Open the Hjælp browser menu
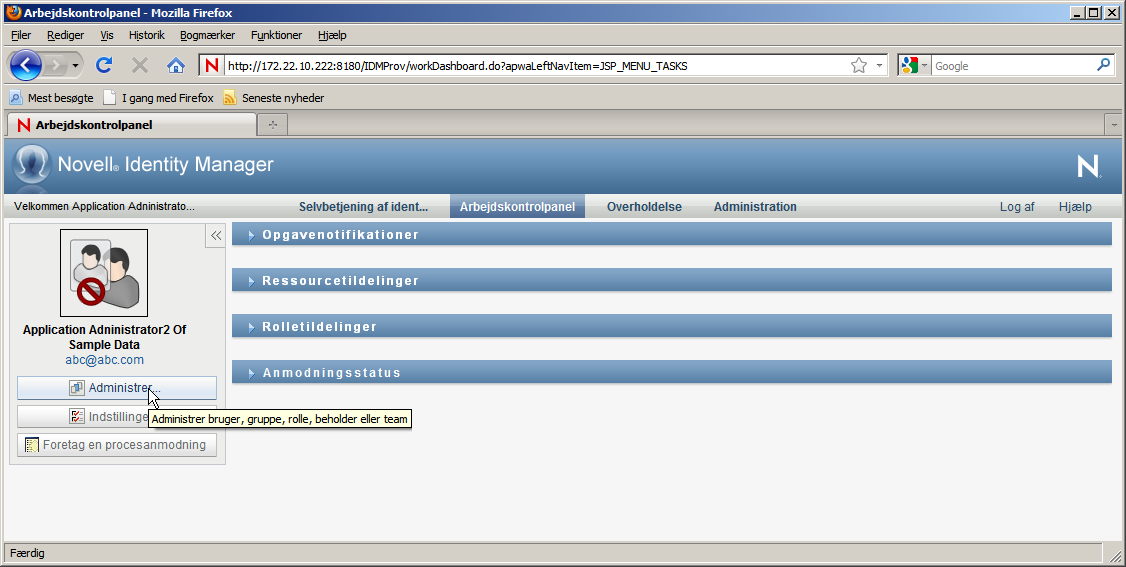 [x=332, y=34]
